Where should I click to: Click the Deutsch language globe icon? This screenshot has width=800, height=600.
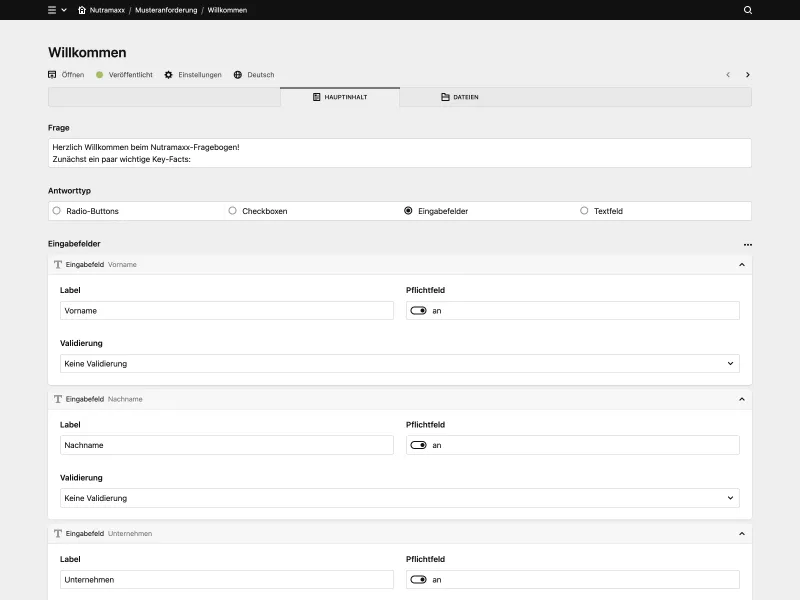pos(237,74)
